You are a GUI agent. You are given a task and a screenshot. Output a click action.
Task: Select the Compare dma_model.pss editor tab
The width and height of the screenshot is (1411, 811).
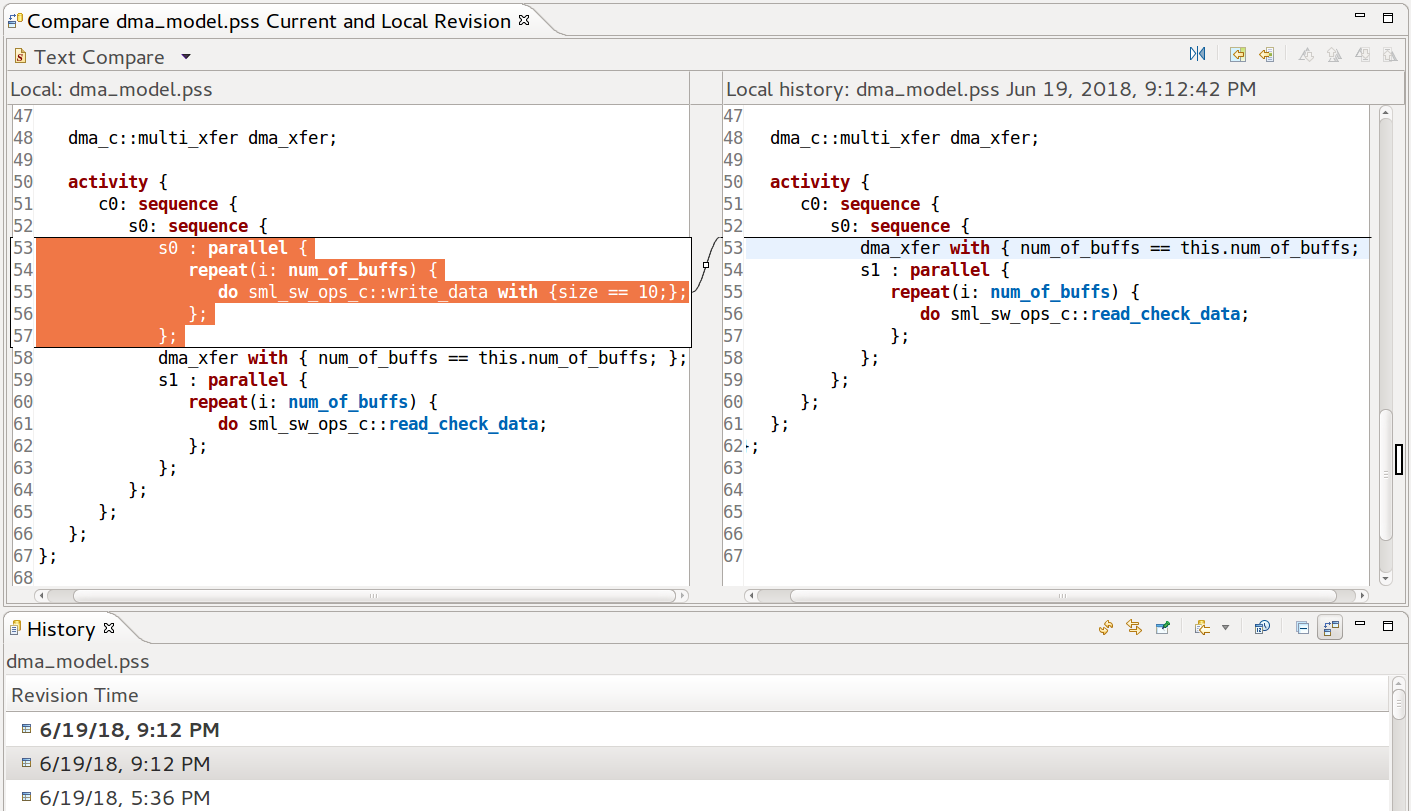pyautogui.click(x=268, y=21)
